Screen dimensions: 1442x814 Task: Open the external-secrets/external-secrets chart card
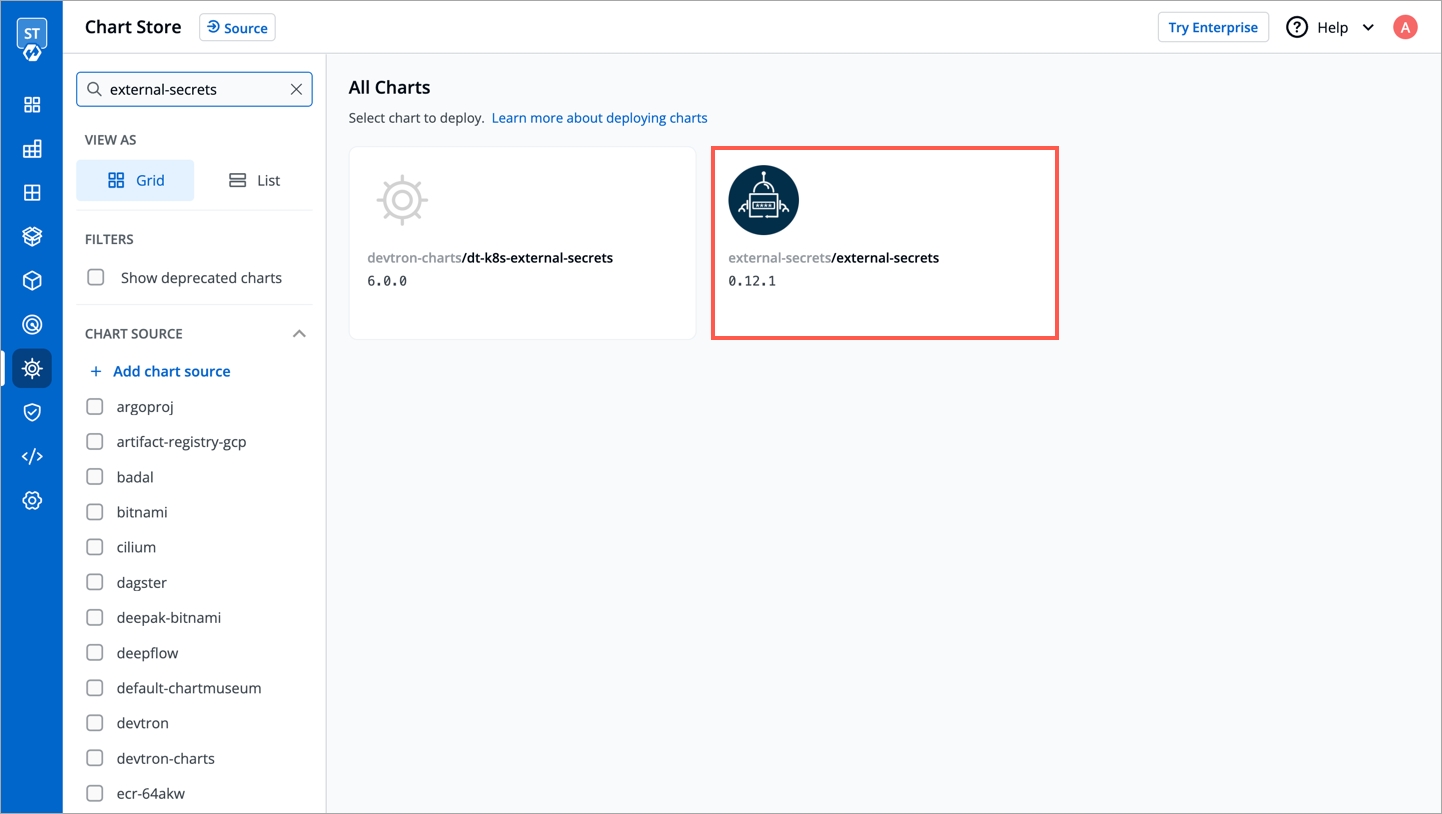(x=884, y=243)
